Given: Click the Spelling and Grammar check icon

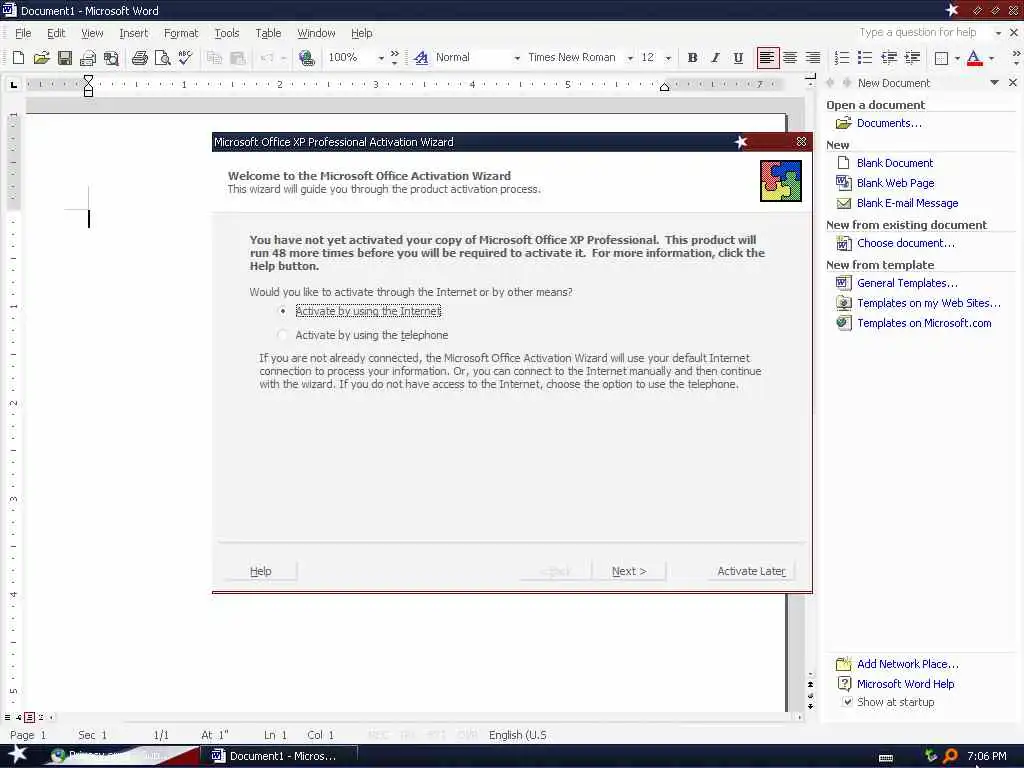Looking at the screenshot, I should point(185,57).
